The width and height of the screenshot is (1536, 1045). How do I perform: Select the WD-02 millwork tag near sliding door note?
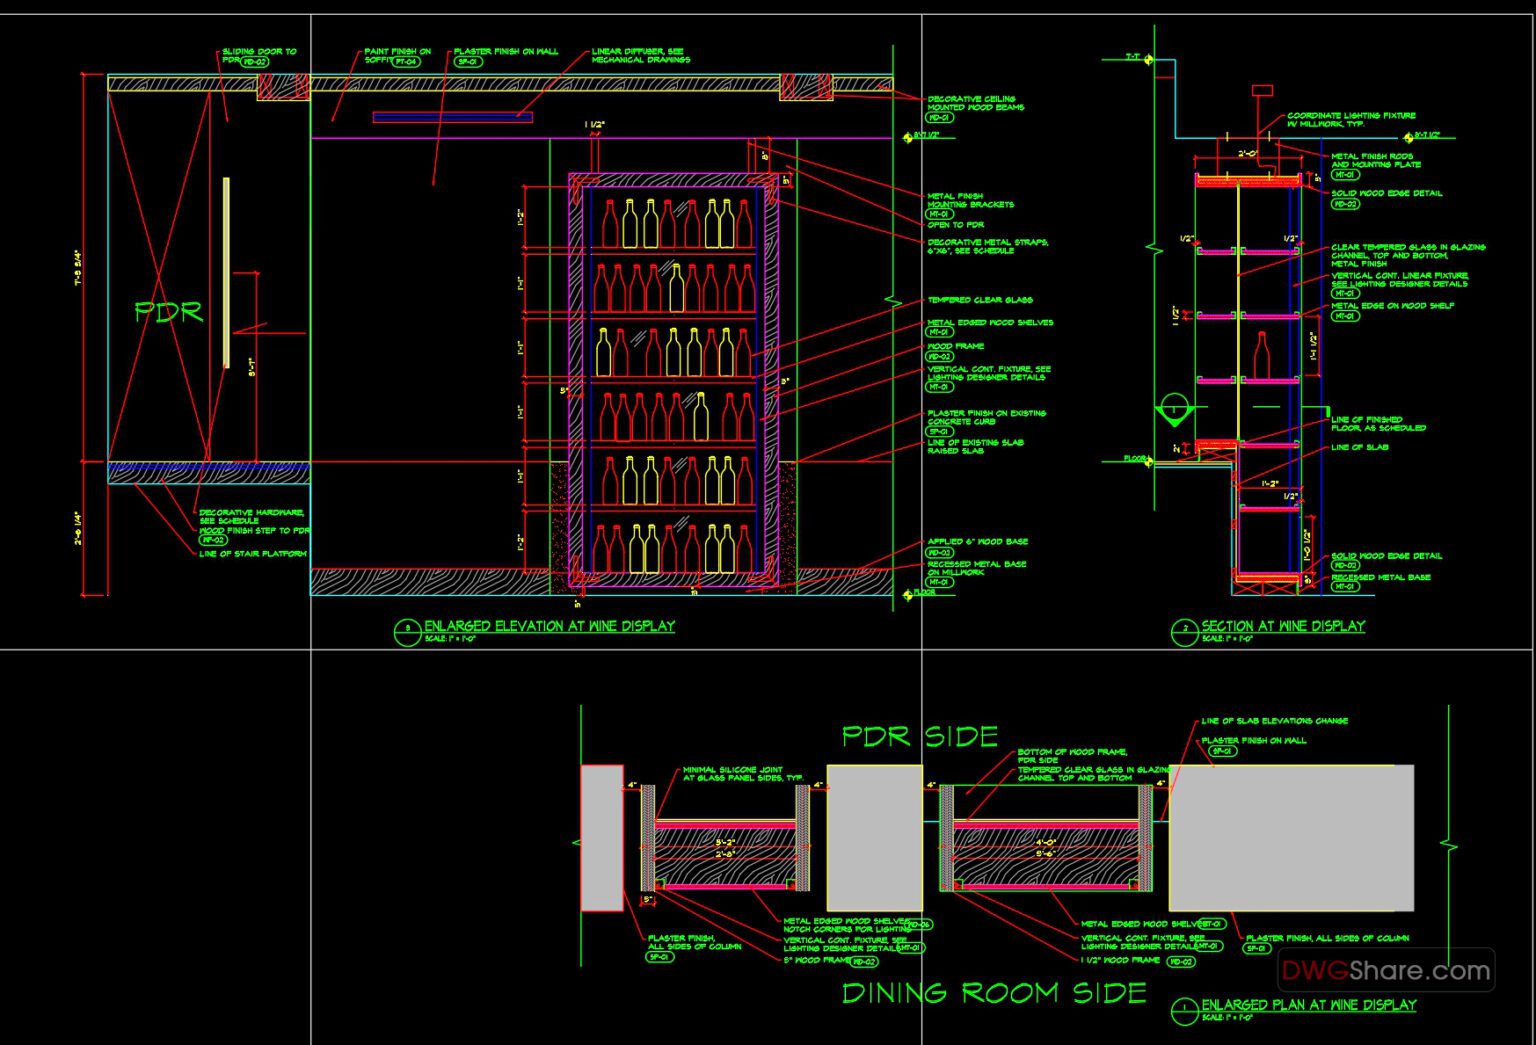[256, 61]
